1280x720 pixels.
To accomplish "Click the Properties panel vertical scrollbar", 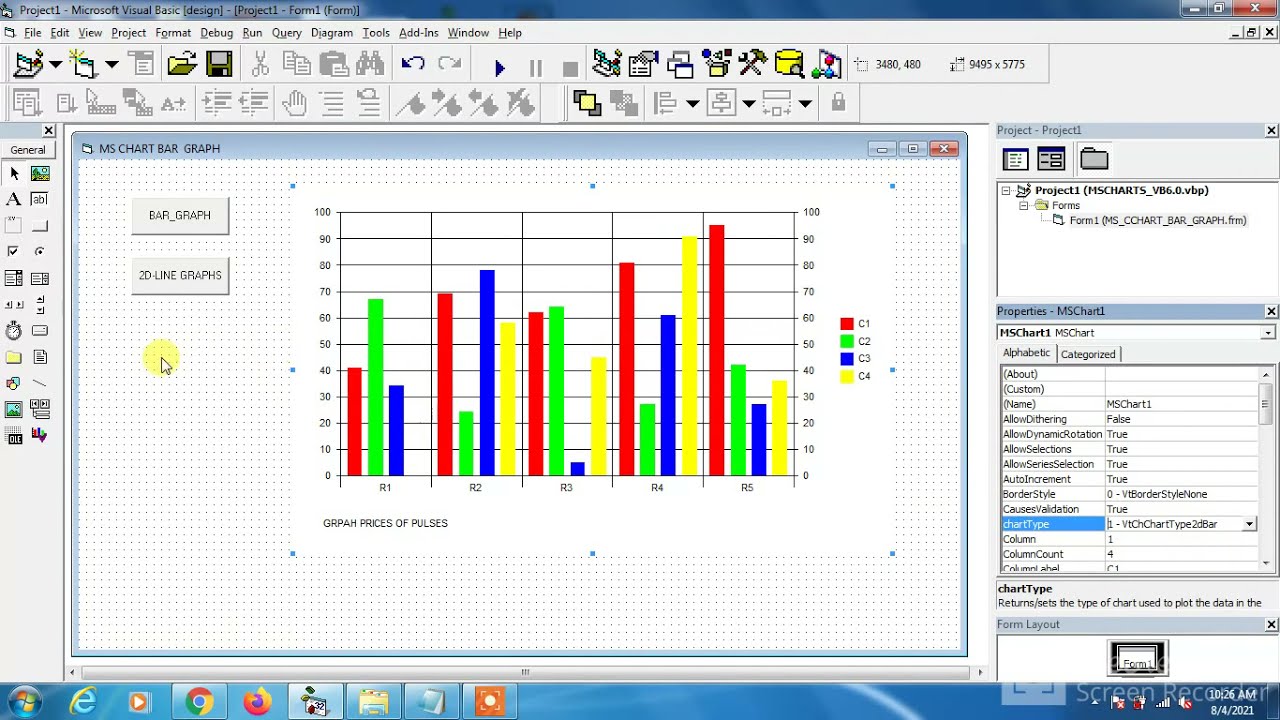I will pos(1266,470).
